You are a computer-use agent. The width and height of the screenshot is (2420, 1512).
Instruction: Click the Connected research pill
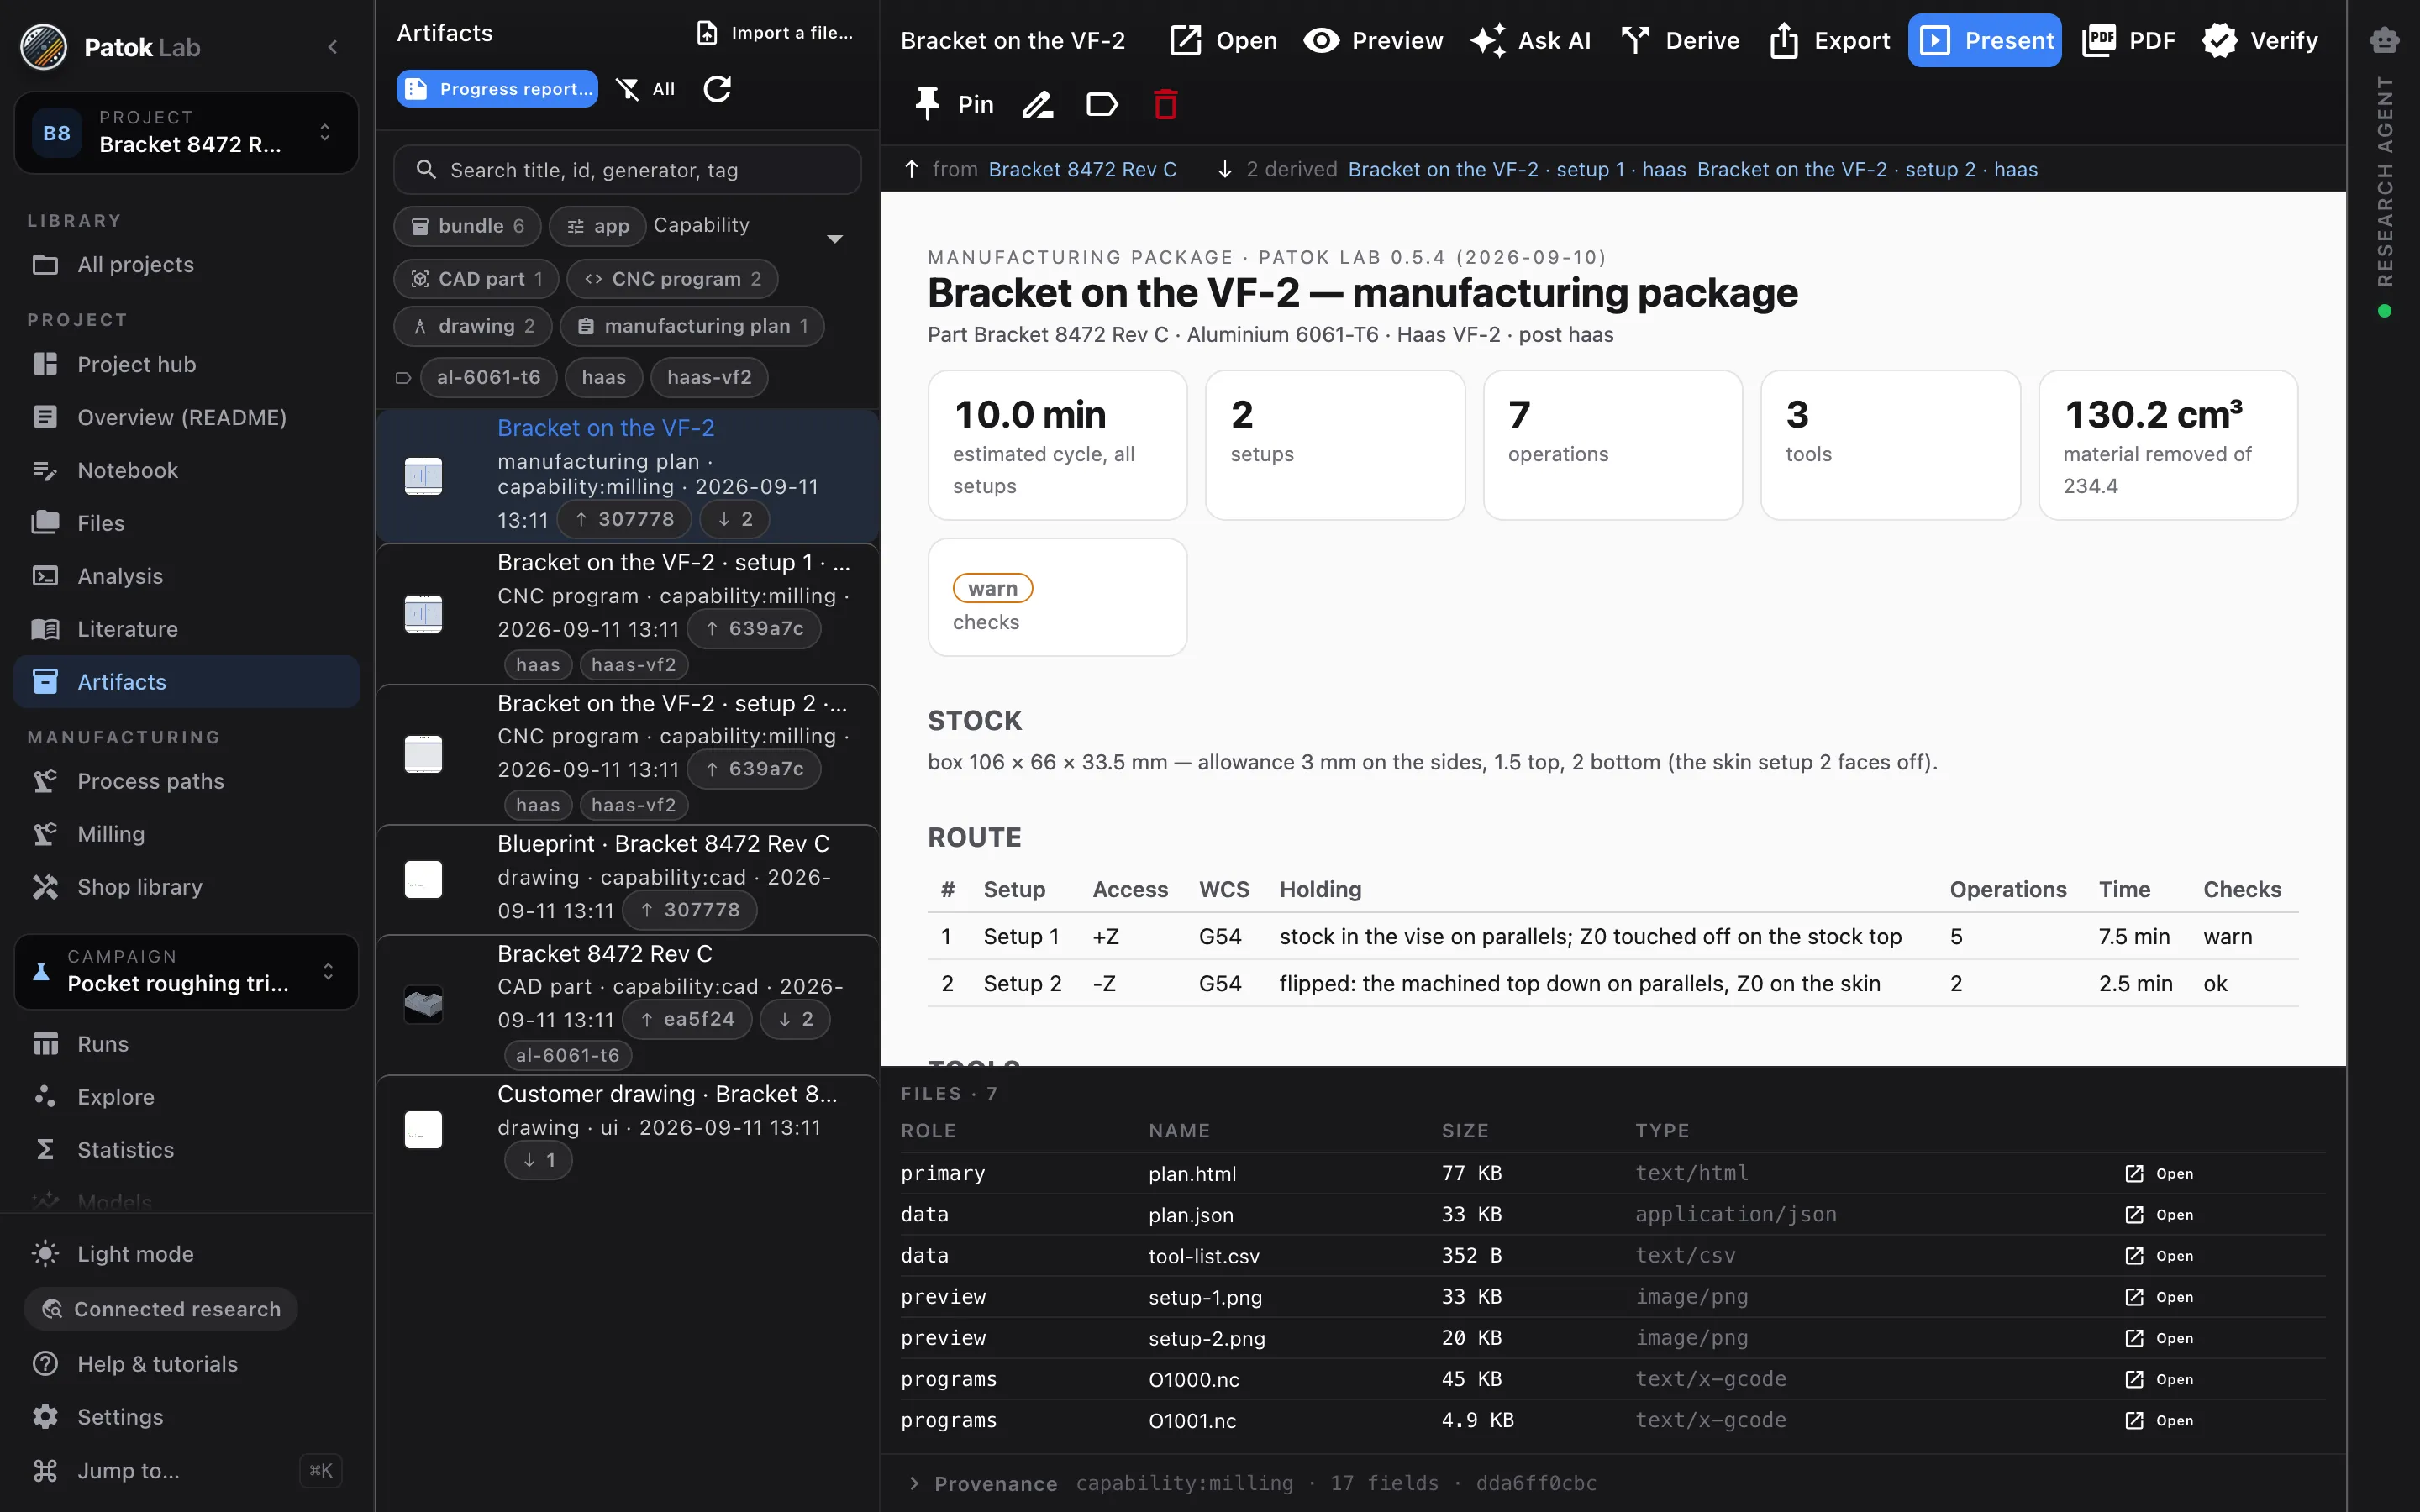point(161,1309)
